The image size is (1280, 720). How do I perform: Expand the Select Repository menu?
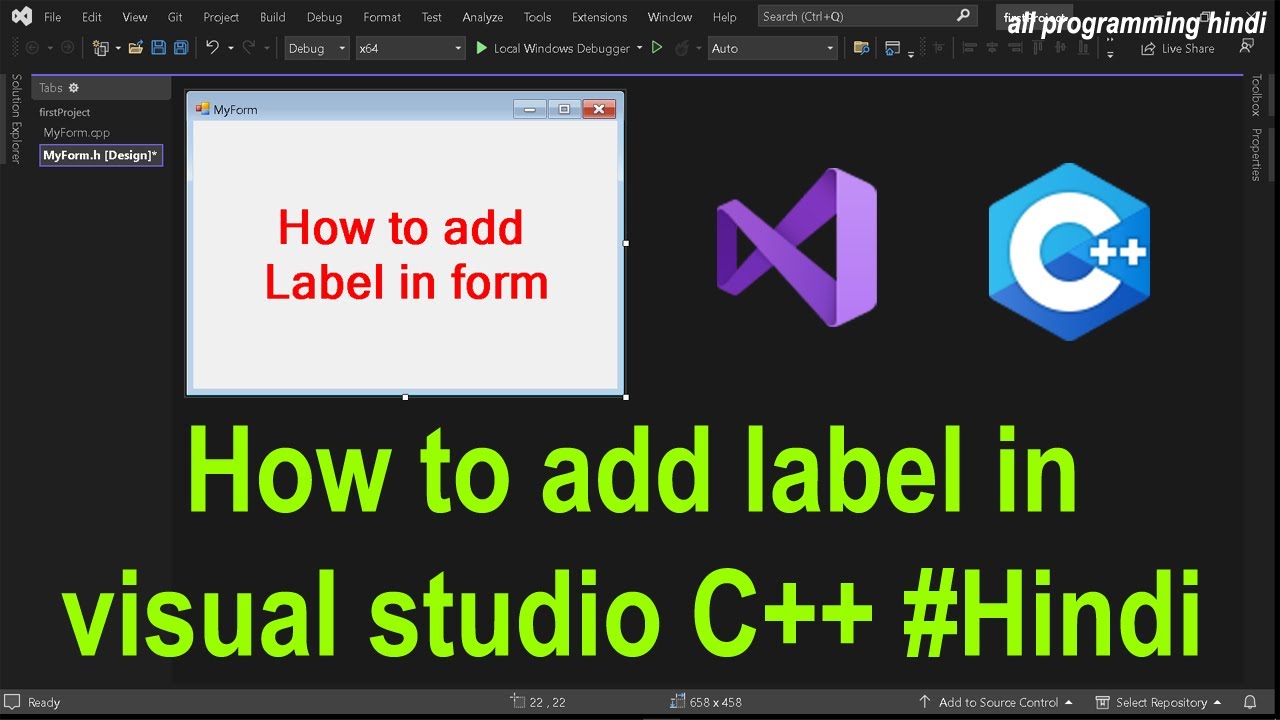point(1159,702)
